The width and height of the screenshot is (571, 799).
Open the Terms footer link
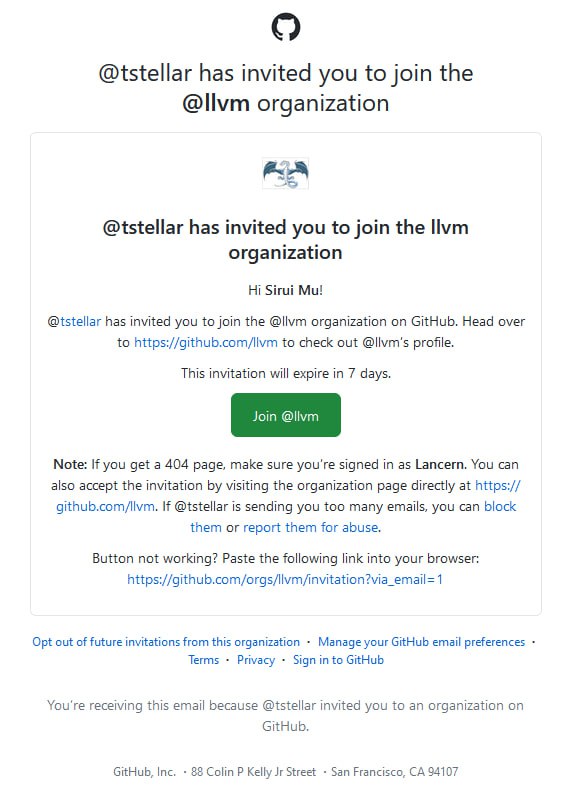tap(203, 660)
